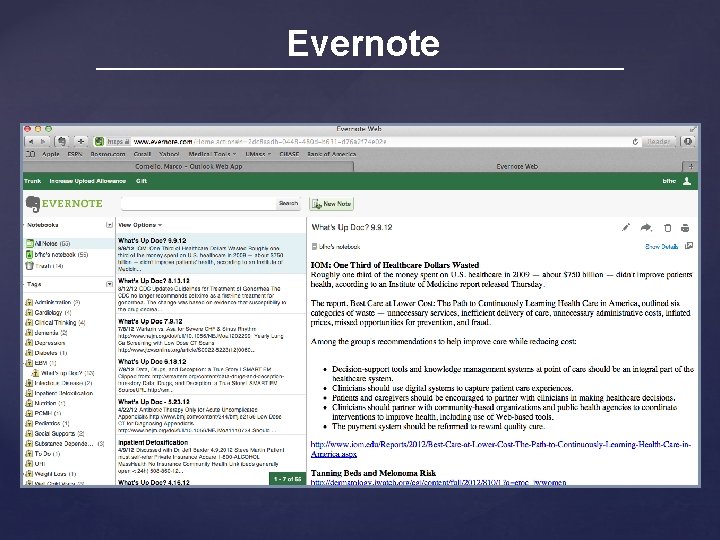Image resolution: width=720 pixels, height=540 pixels.
Task: Click the Search button
Action: [x=288, y=203]
